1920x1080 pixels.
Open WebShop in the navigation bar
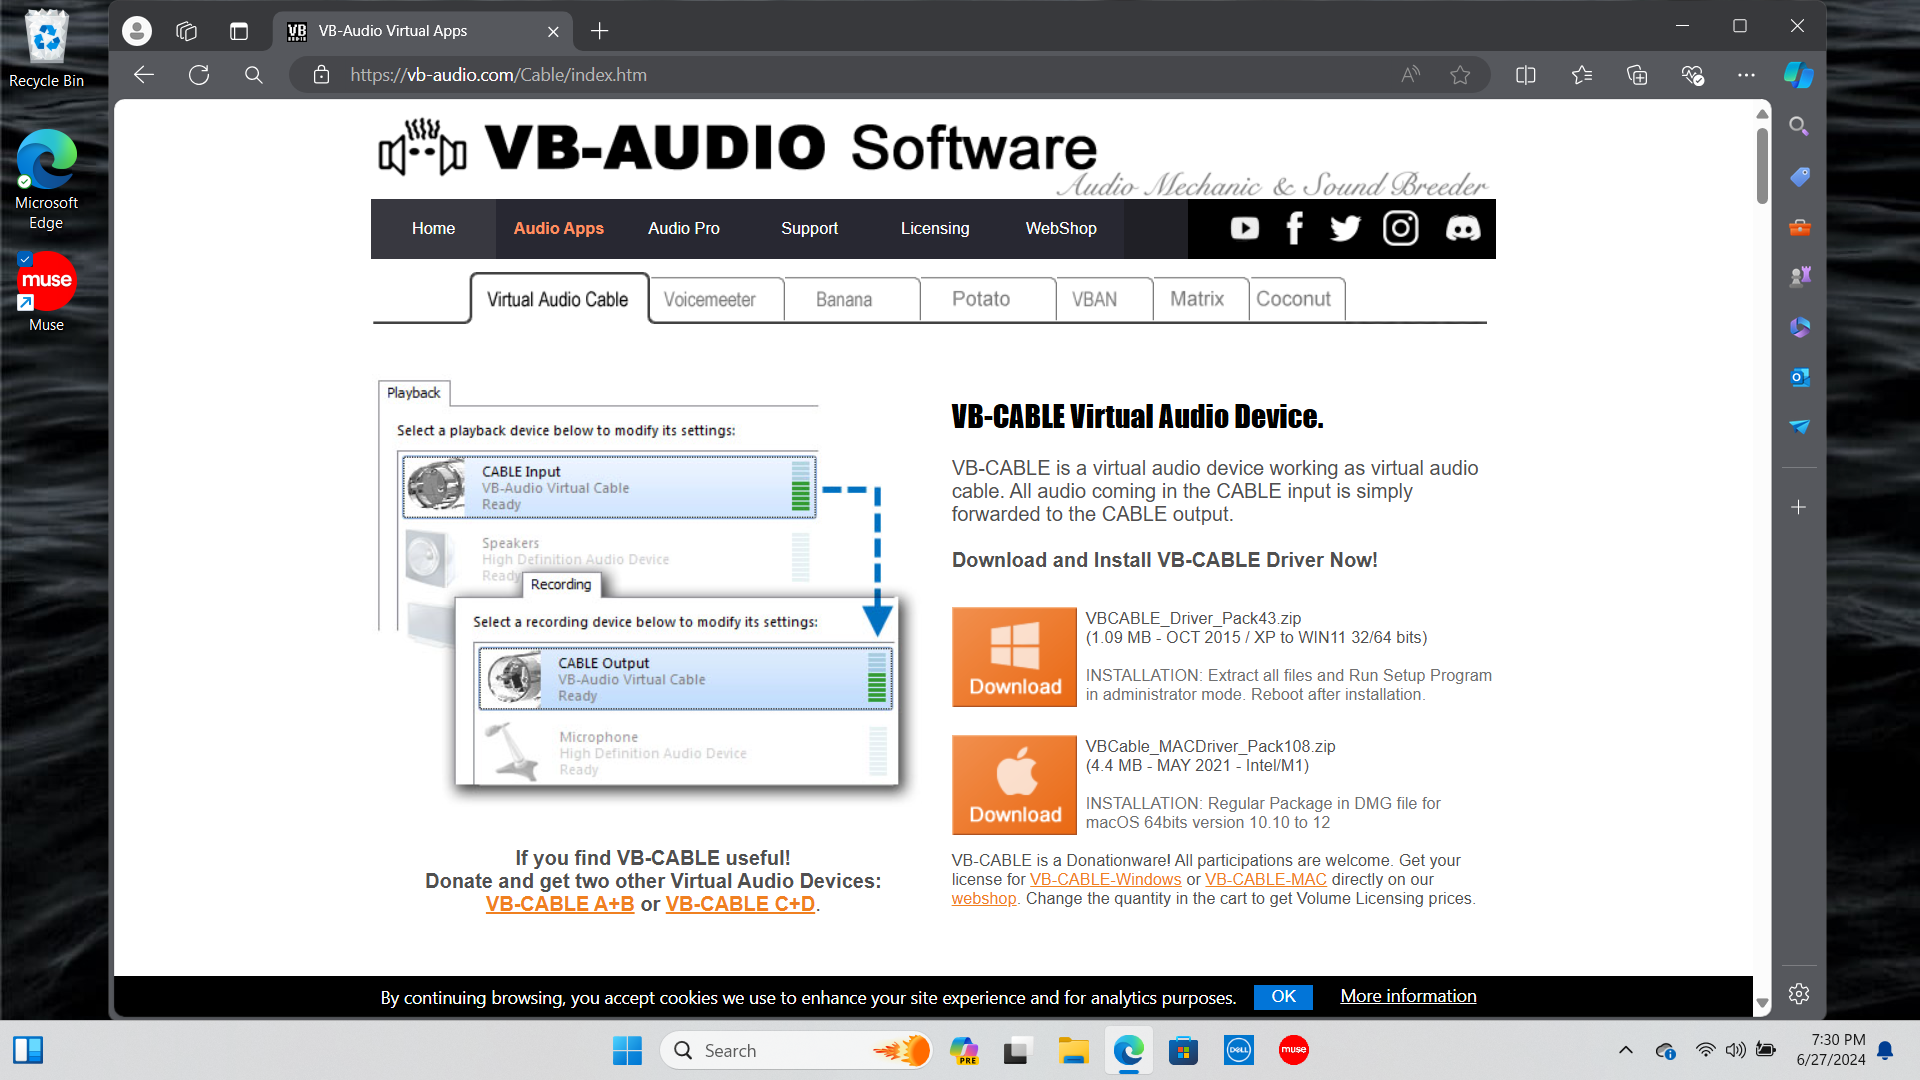pos(1060,229)
